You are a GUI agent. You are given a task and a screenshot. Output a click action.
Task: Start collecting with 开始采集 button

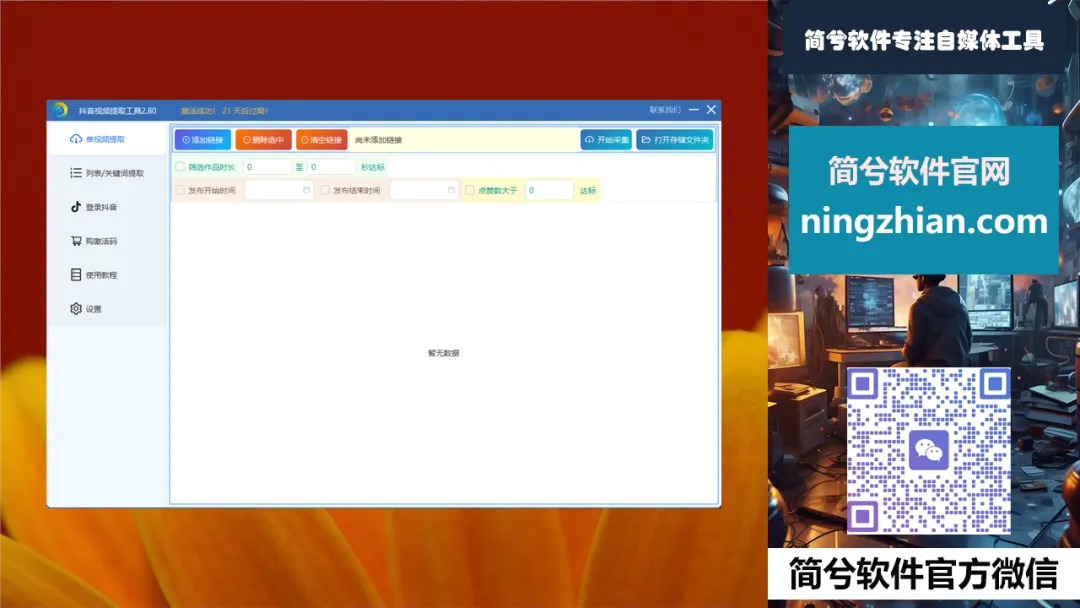click(x=606, y=140)
